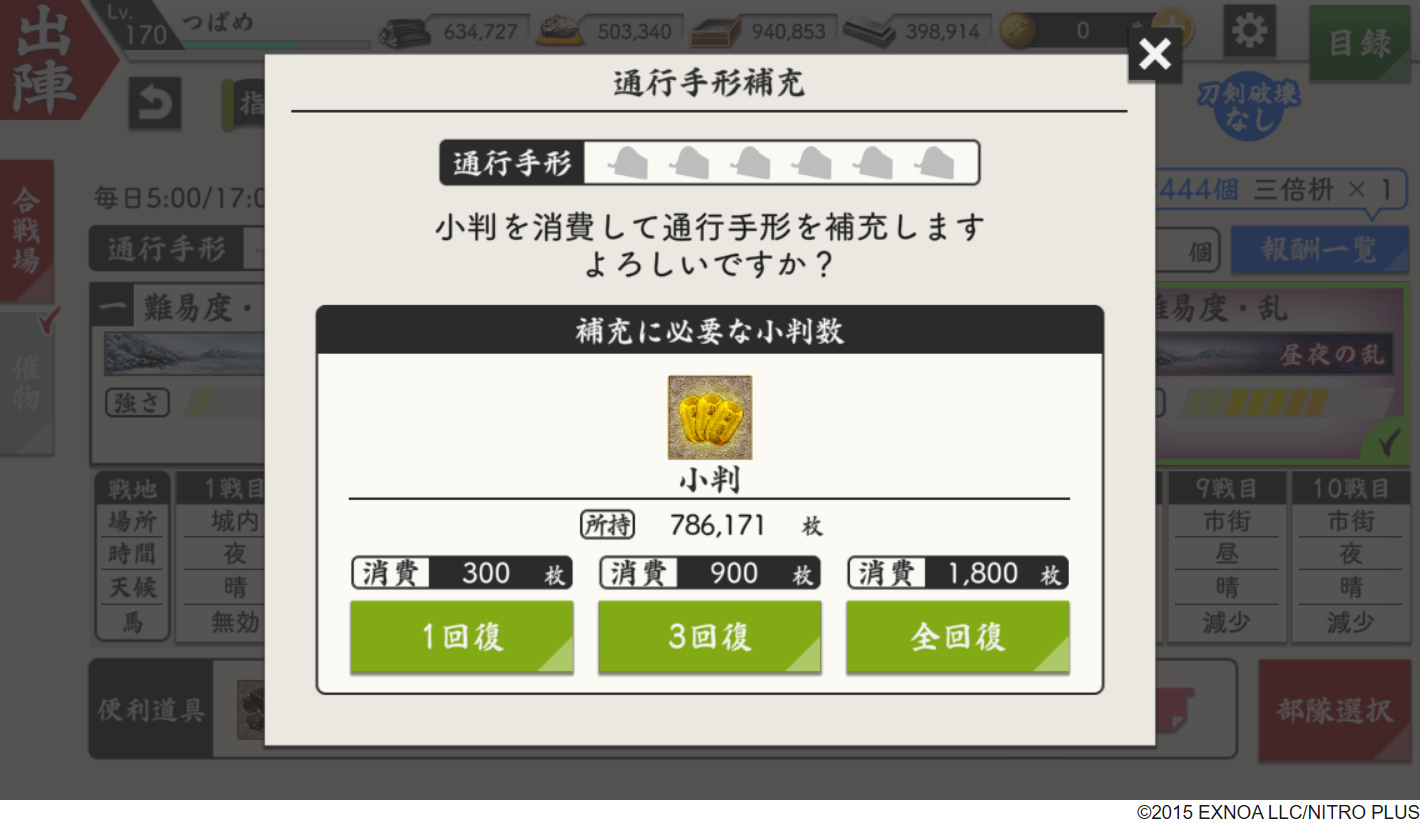Click the koban coin counter icon
This screenshot has height=823, width=1420.
(1018, 31)
